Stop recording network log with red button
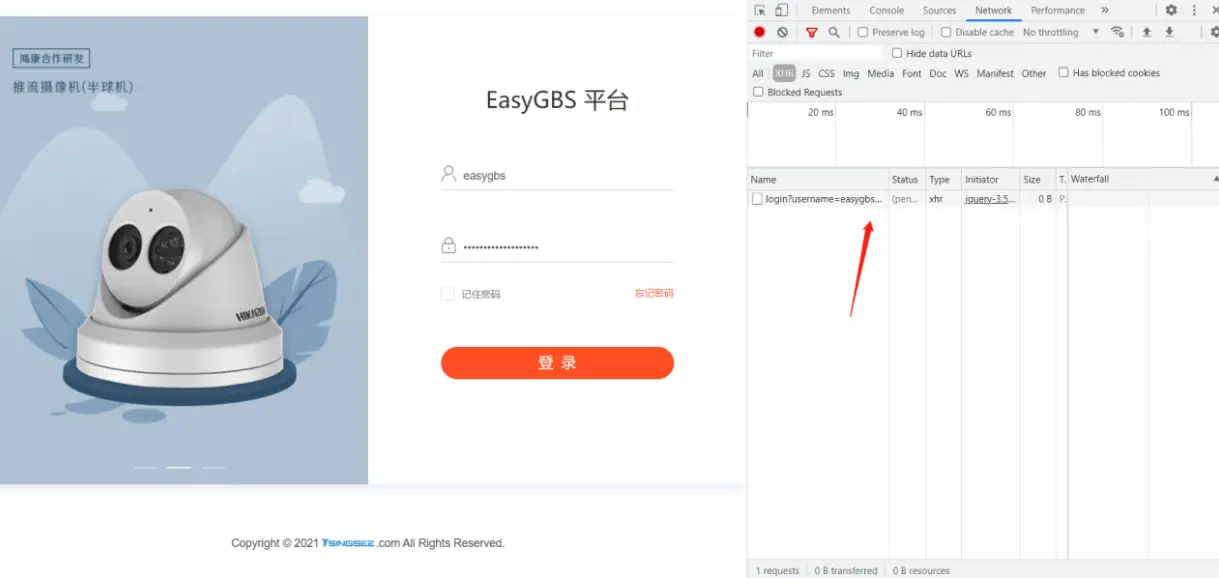 pyautogui.click(x=760, y=32)
